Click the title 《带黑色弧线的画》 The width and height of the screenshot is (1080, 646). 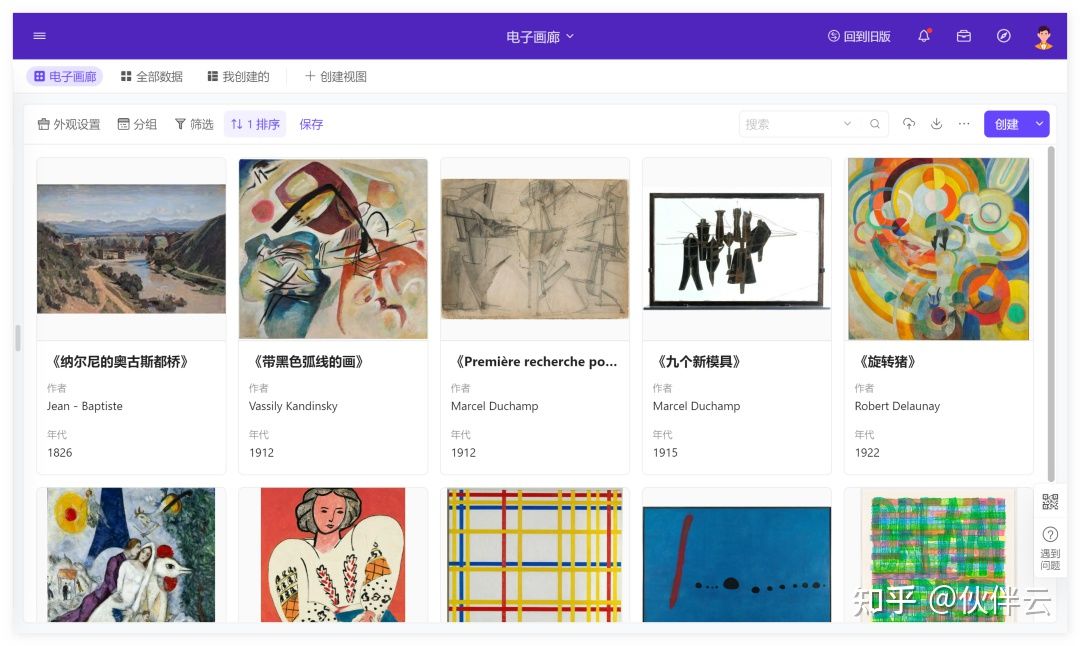[309, 362]
